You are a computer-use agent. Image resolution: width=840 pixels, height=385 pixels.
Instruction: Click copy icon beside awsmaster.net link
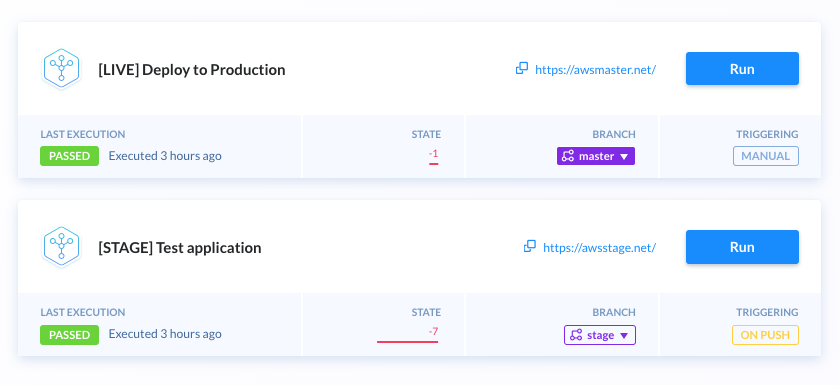[522, 69]
